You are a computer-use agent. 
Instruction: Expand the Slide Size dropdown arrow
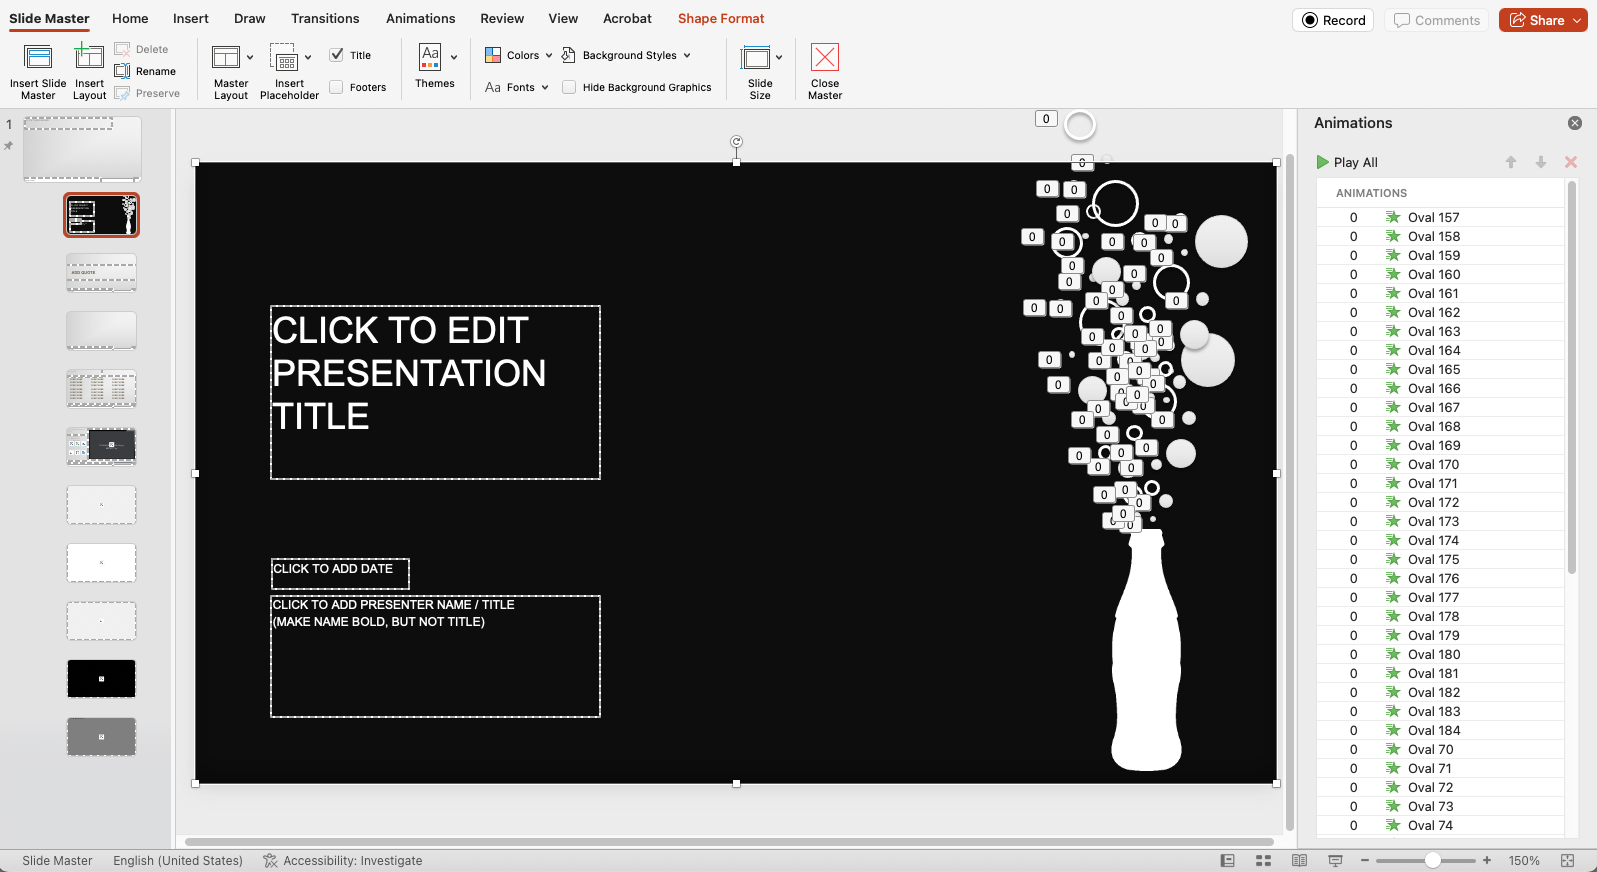(x=779, y=57)
